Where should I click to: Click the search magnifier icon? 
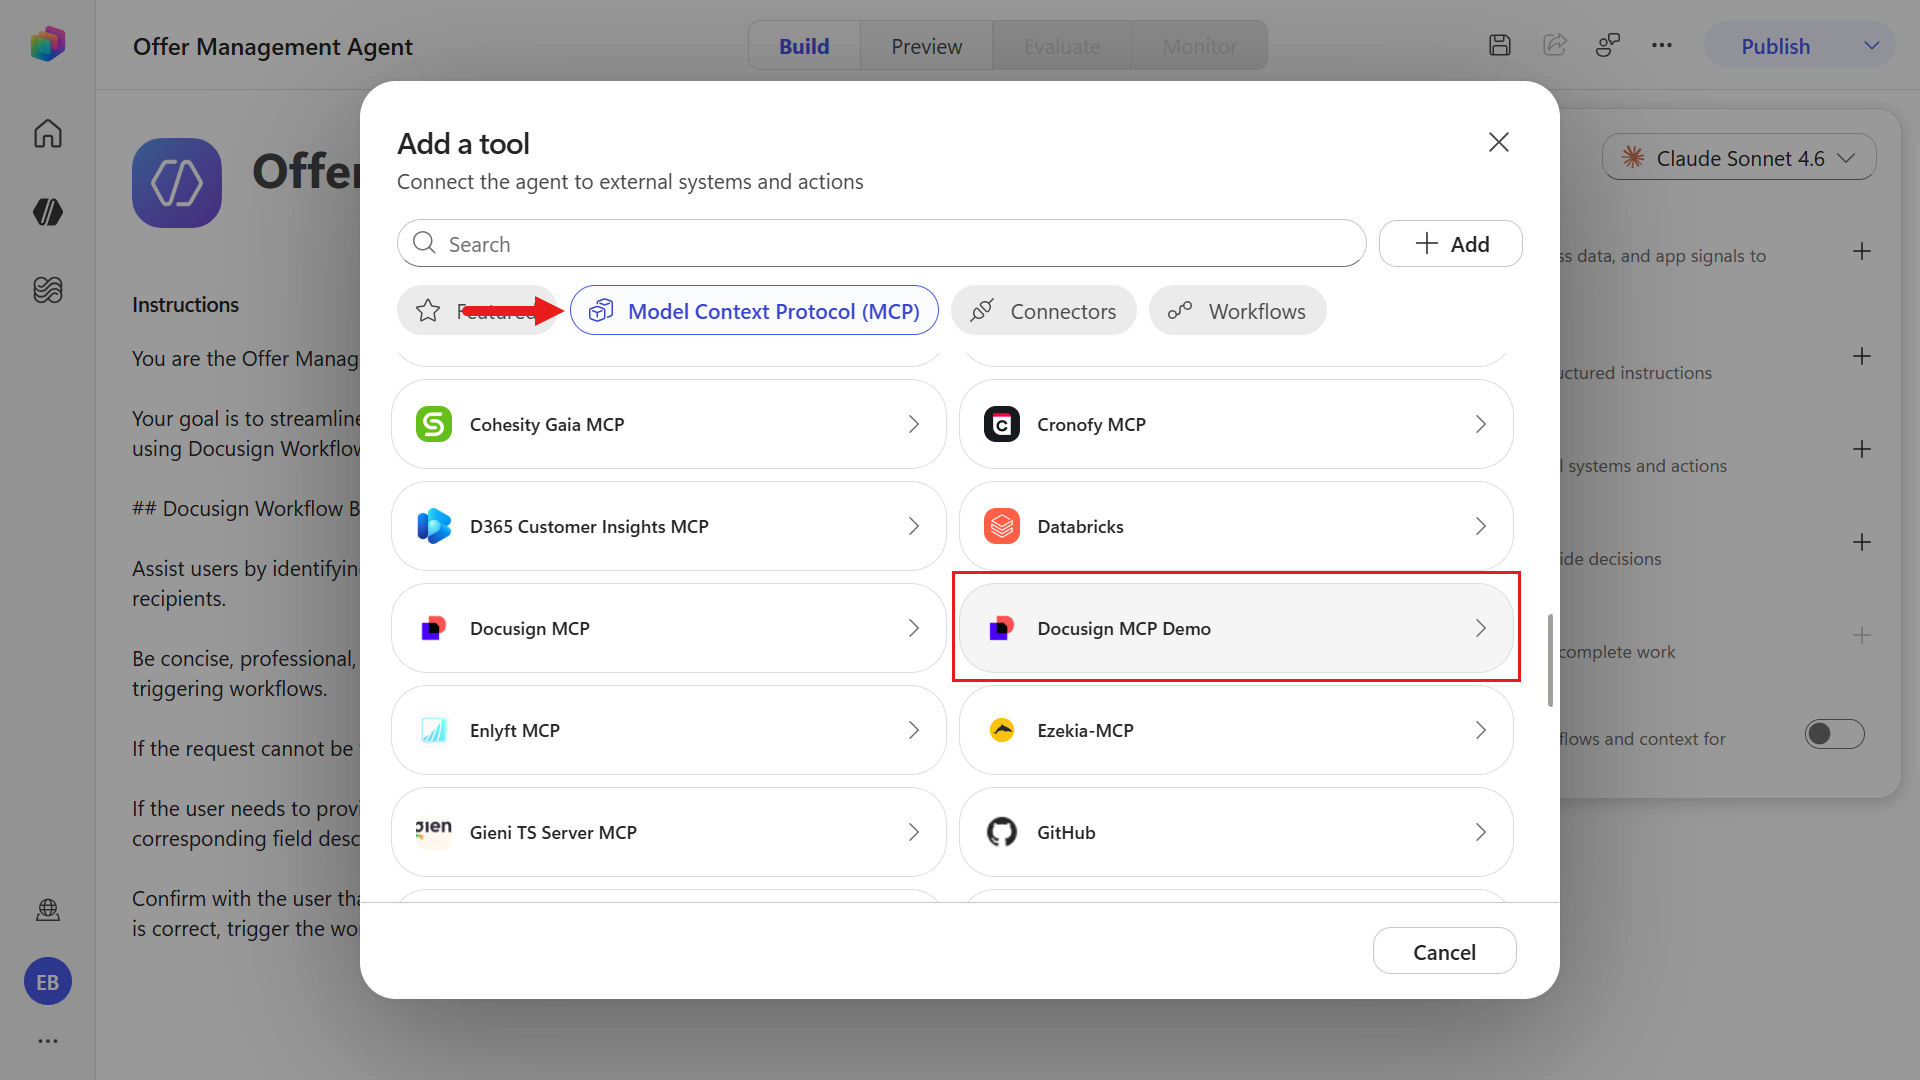pos(424,243)
